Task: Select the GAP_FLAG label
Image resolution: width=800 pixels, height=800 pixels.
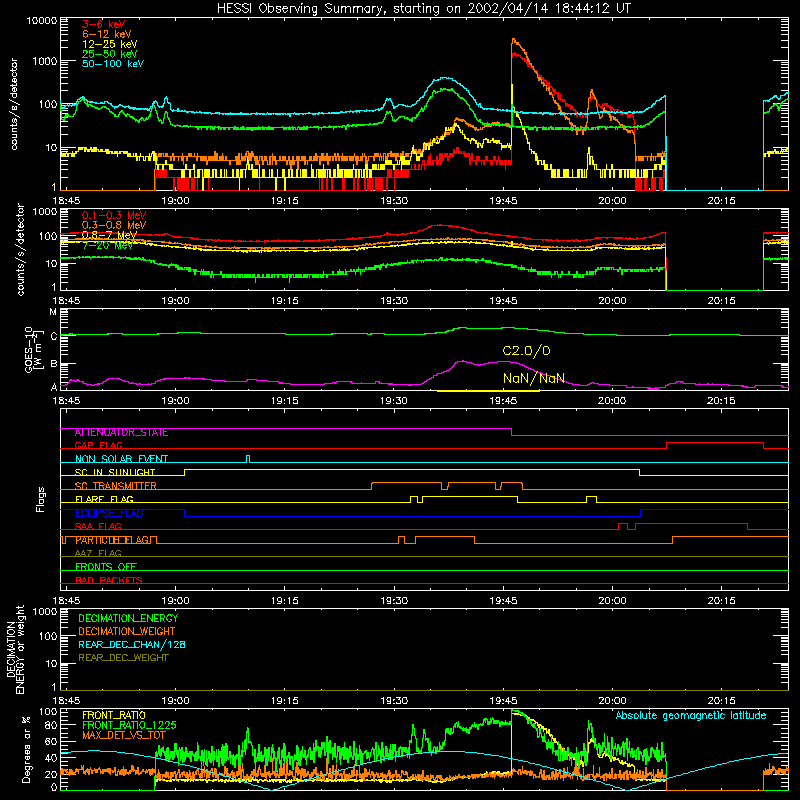Action: click(98, 445)
